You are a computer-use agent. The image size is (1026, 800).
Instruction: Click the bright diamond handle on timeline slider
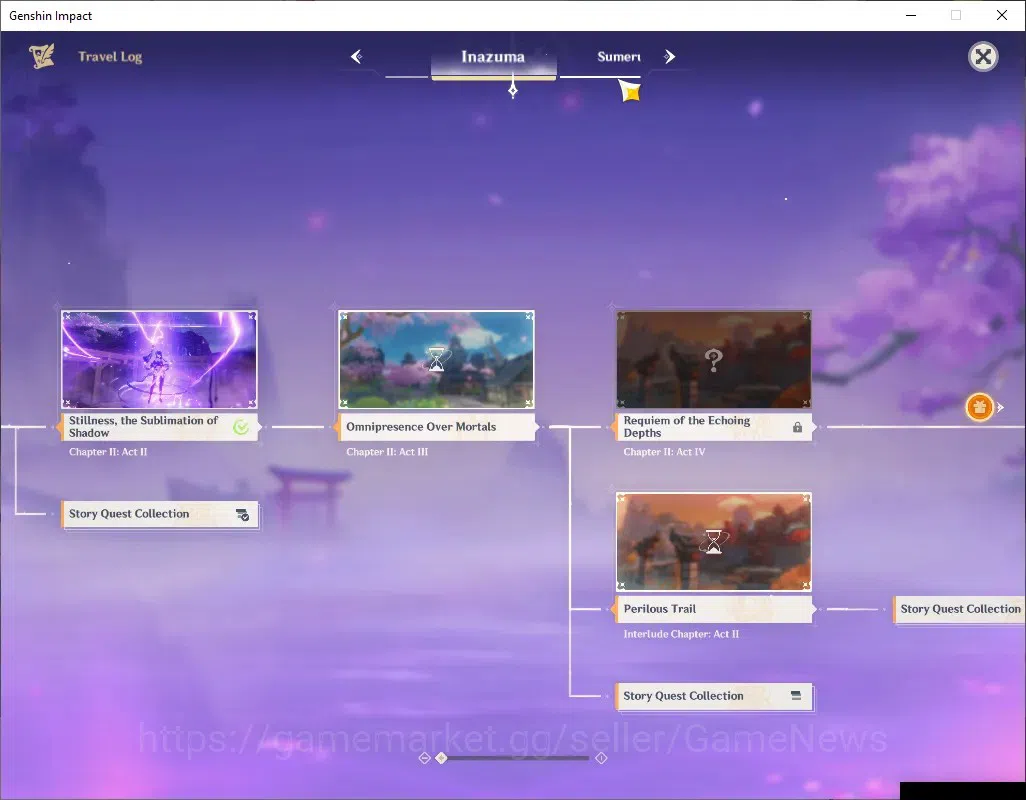442,757
